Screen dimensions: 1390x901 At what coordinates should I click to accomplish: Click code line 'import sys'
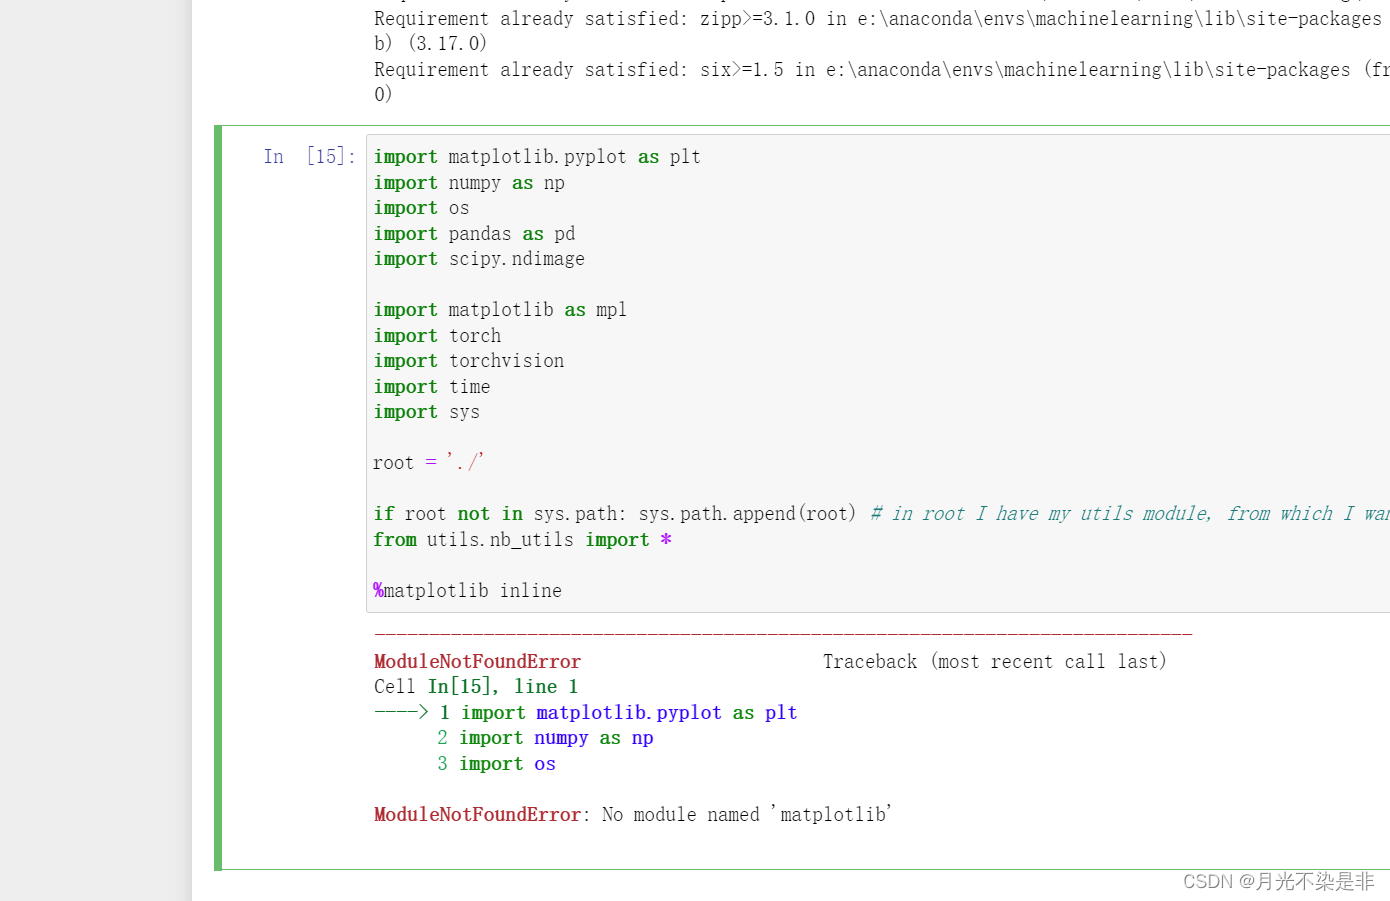tap(427, 412)
